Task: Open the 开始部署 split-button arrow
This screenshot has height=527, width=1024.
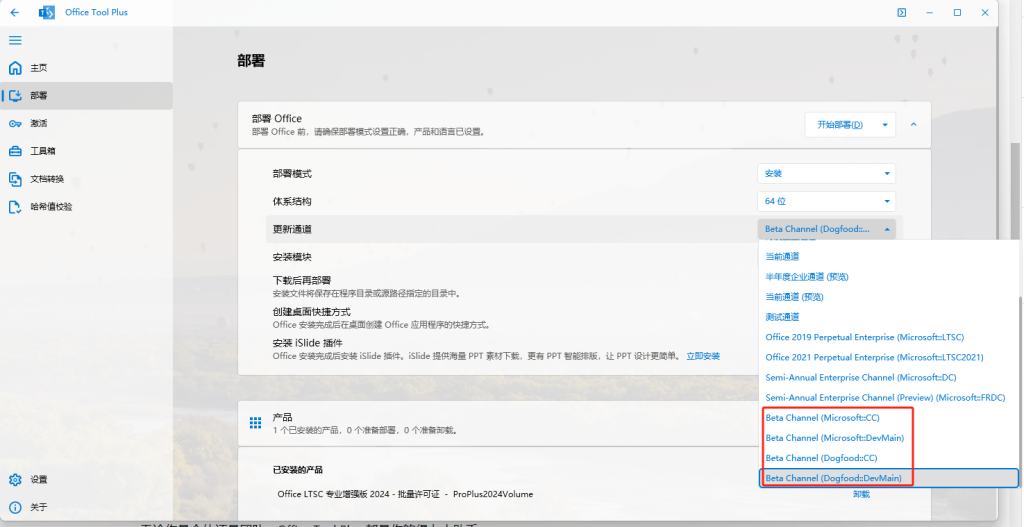Action: tap(885, 125)
